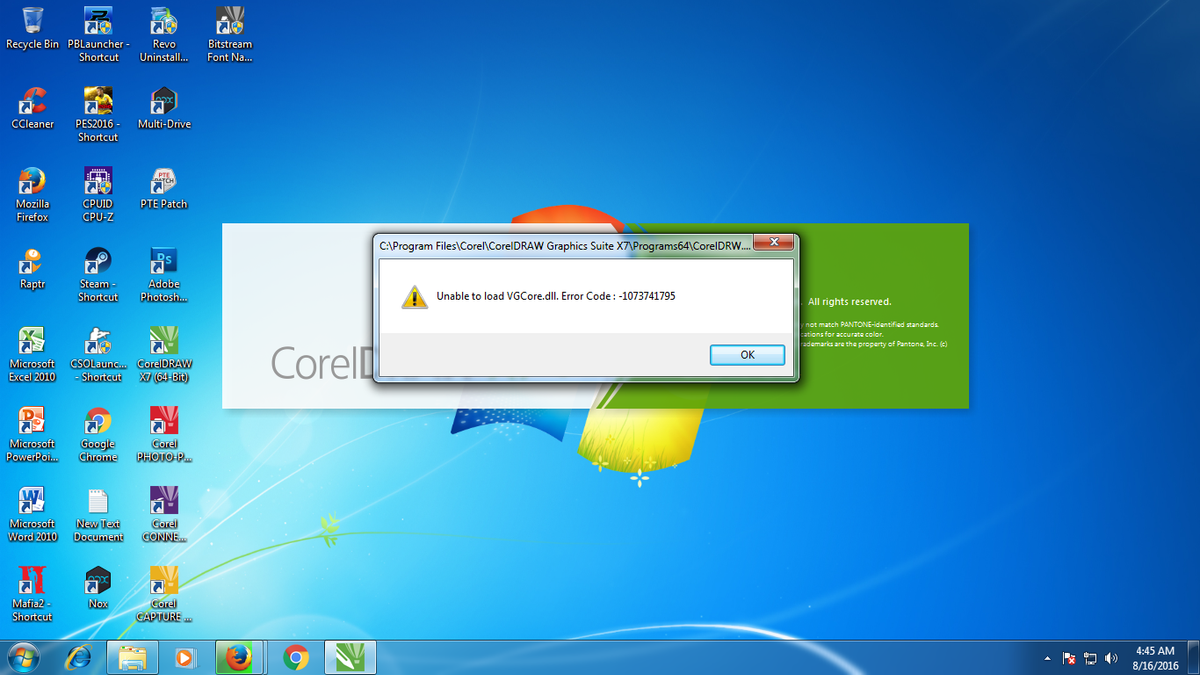
Task: Show hidden system tray icons
Action: point(1049,658)
